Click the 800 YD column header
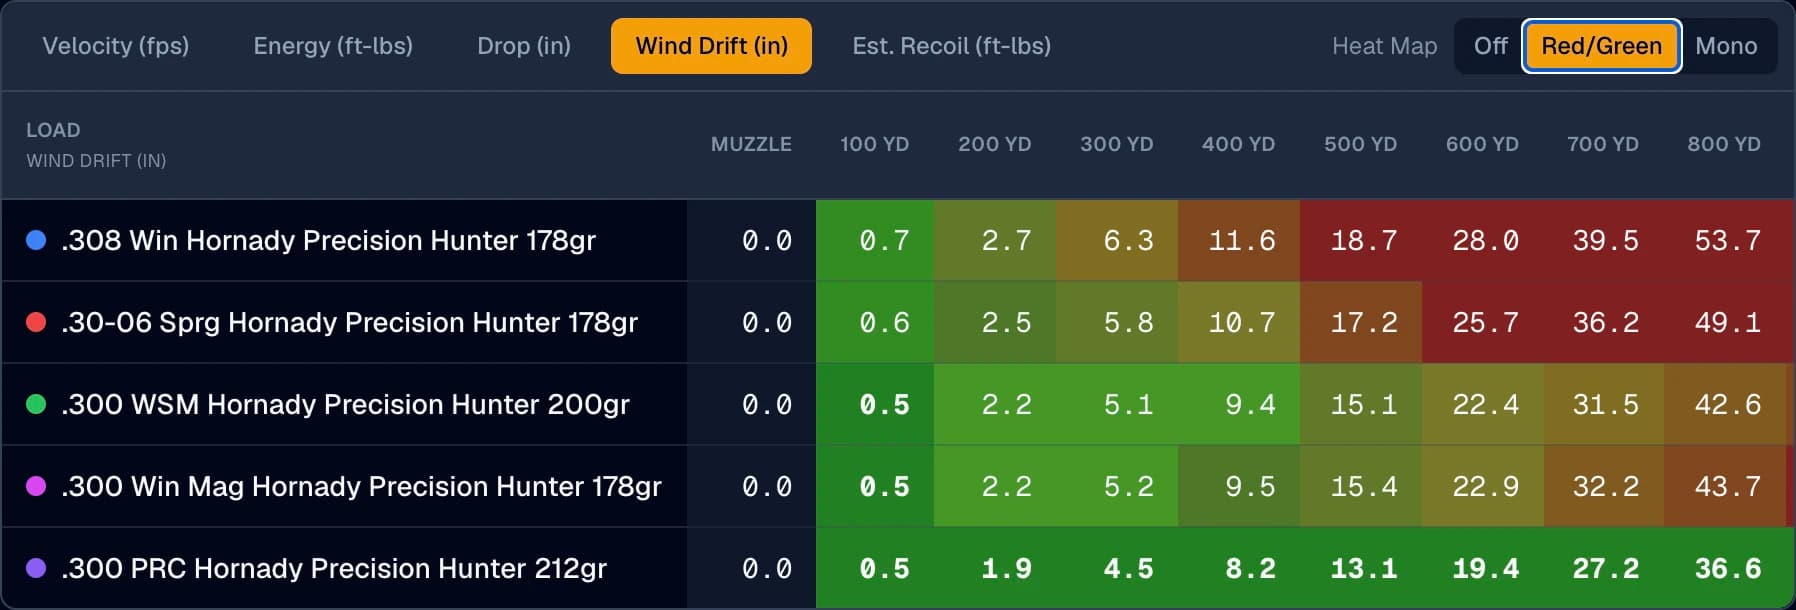The width and height of the screenshot is (1796, 610). click(1724, 144)
